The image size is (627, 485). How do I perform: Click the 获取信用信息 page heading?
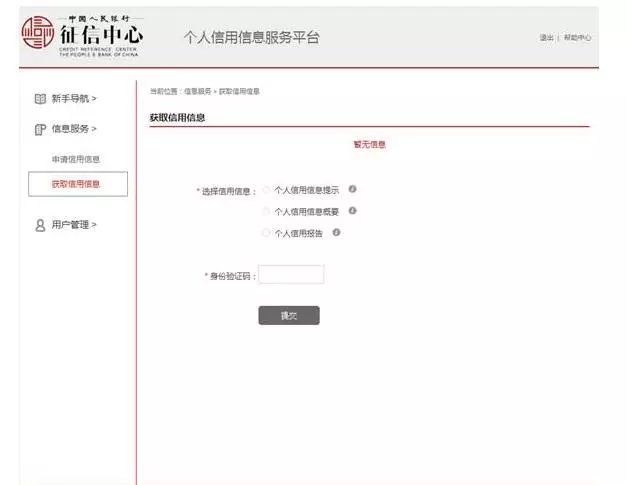[x=177, y=118]
